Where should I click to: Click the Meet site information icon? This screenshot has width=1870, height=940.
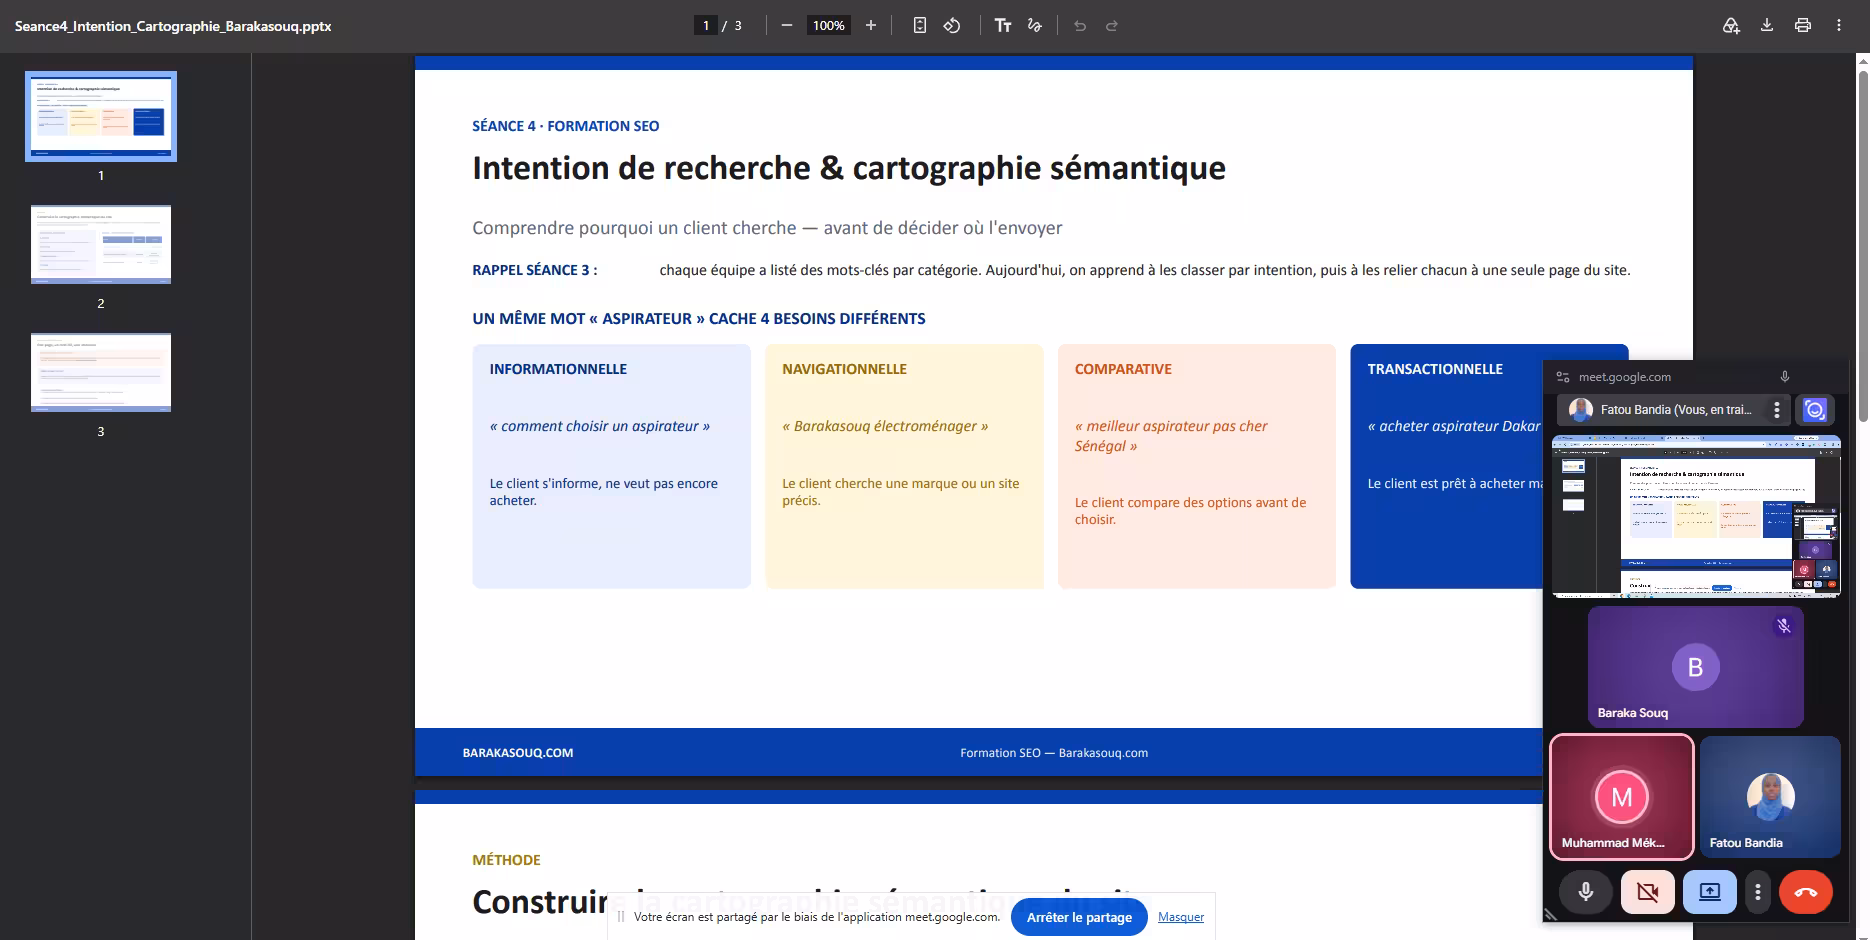1563,377
